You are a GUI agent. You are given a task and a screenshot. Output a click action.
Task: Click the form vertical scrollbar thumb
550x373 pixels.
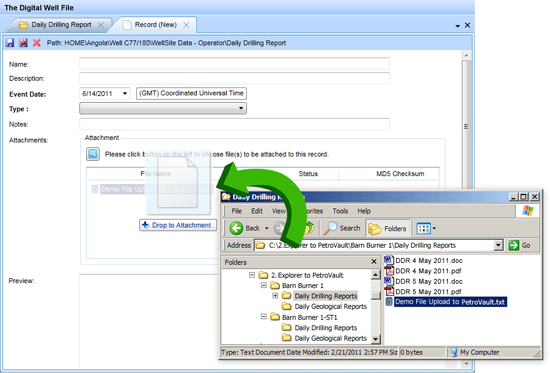[466, 126]
